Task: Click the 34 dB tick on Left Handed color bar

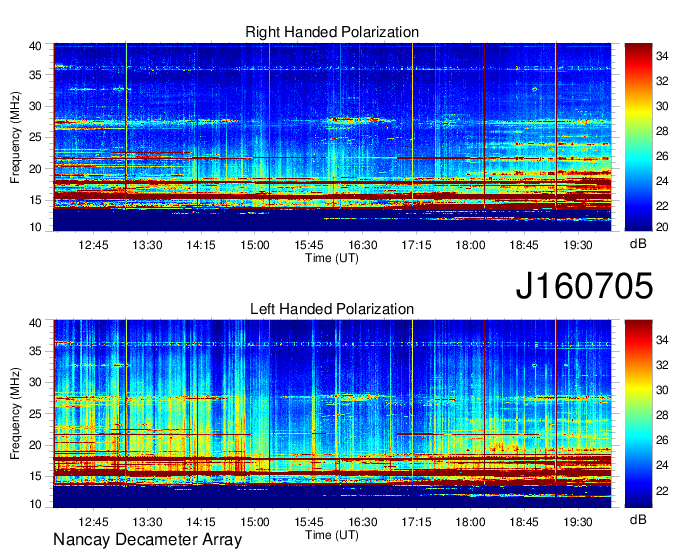Action: tap(662, 340)
